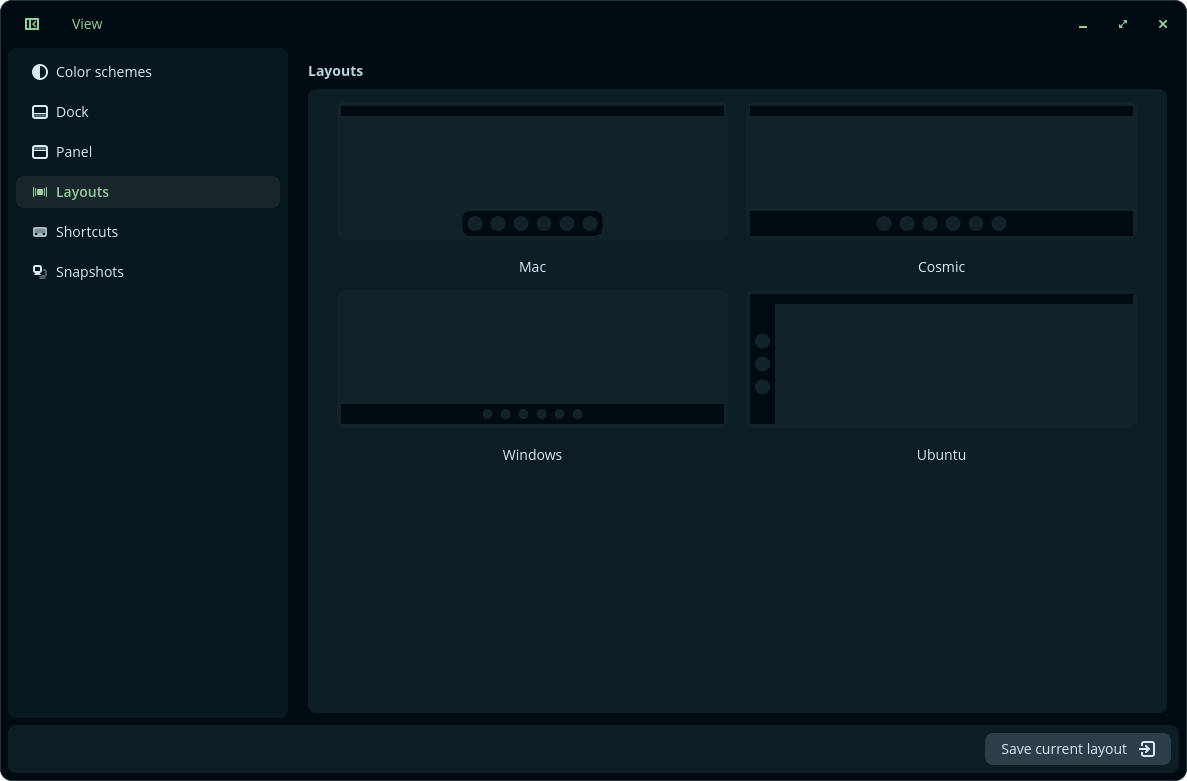This screenshot has height=781, width=1187.
Task: Open the View menu
Action: click(87, 24)
